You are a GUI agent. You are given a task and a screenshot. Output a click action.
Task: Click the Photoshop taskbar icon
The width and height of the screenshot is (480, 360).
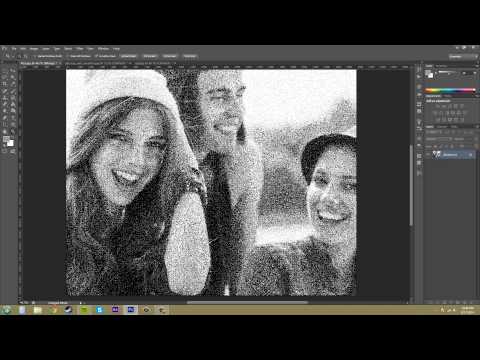pyautogui.click(x=131, y=310)
